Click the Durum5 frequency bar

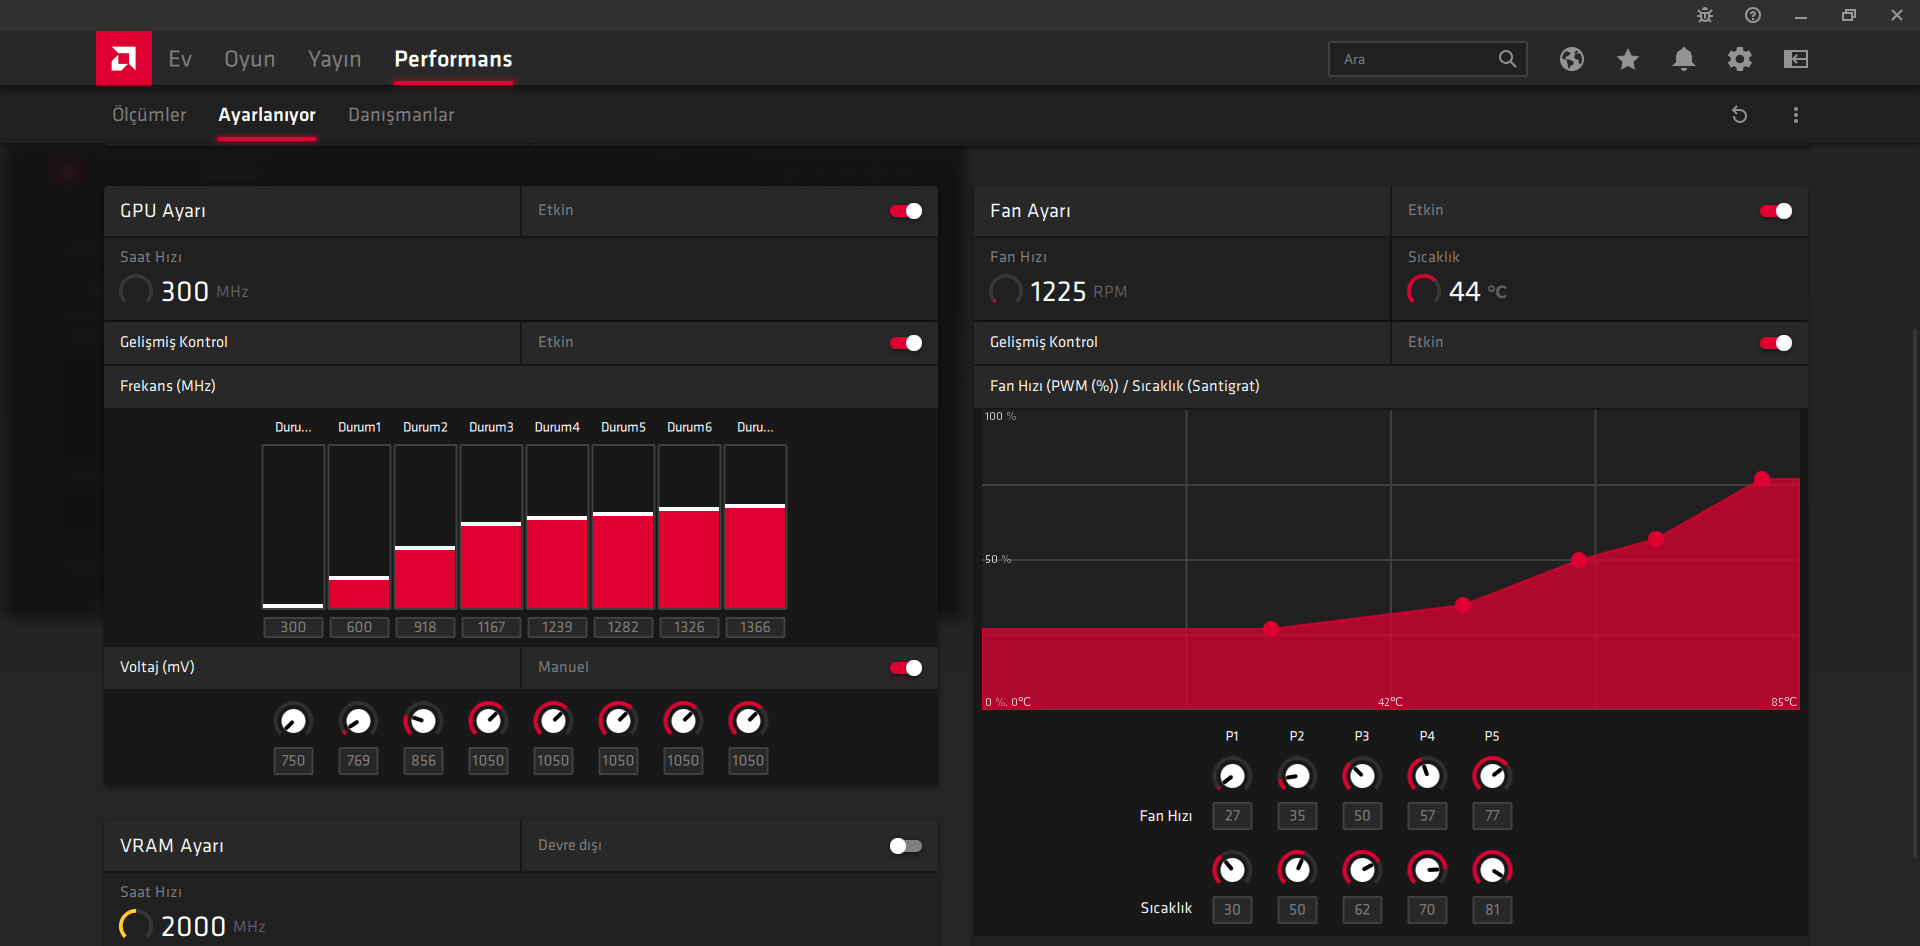[623, 527]
